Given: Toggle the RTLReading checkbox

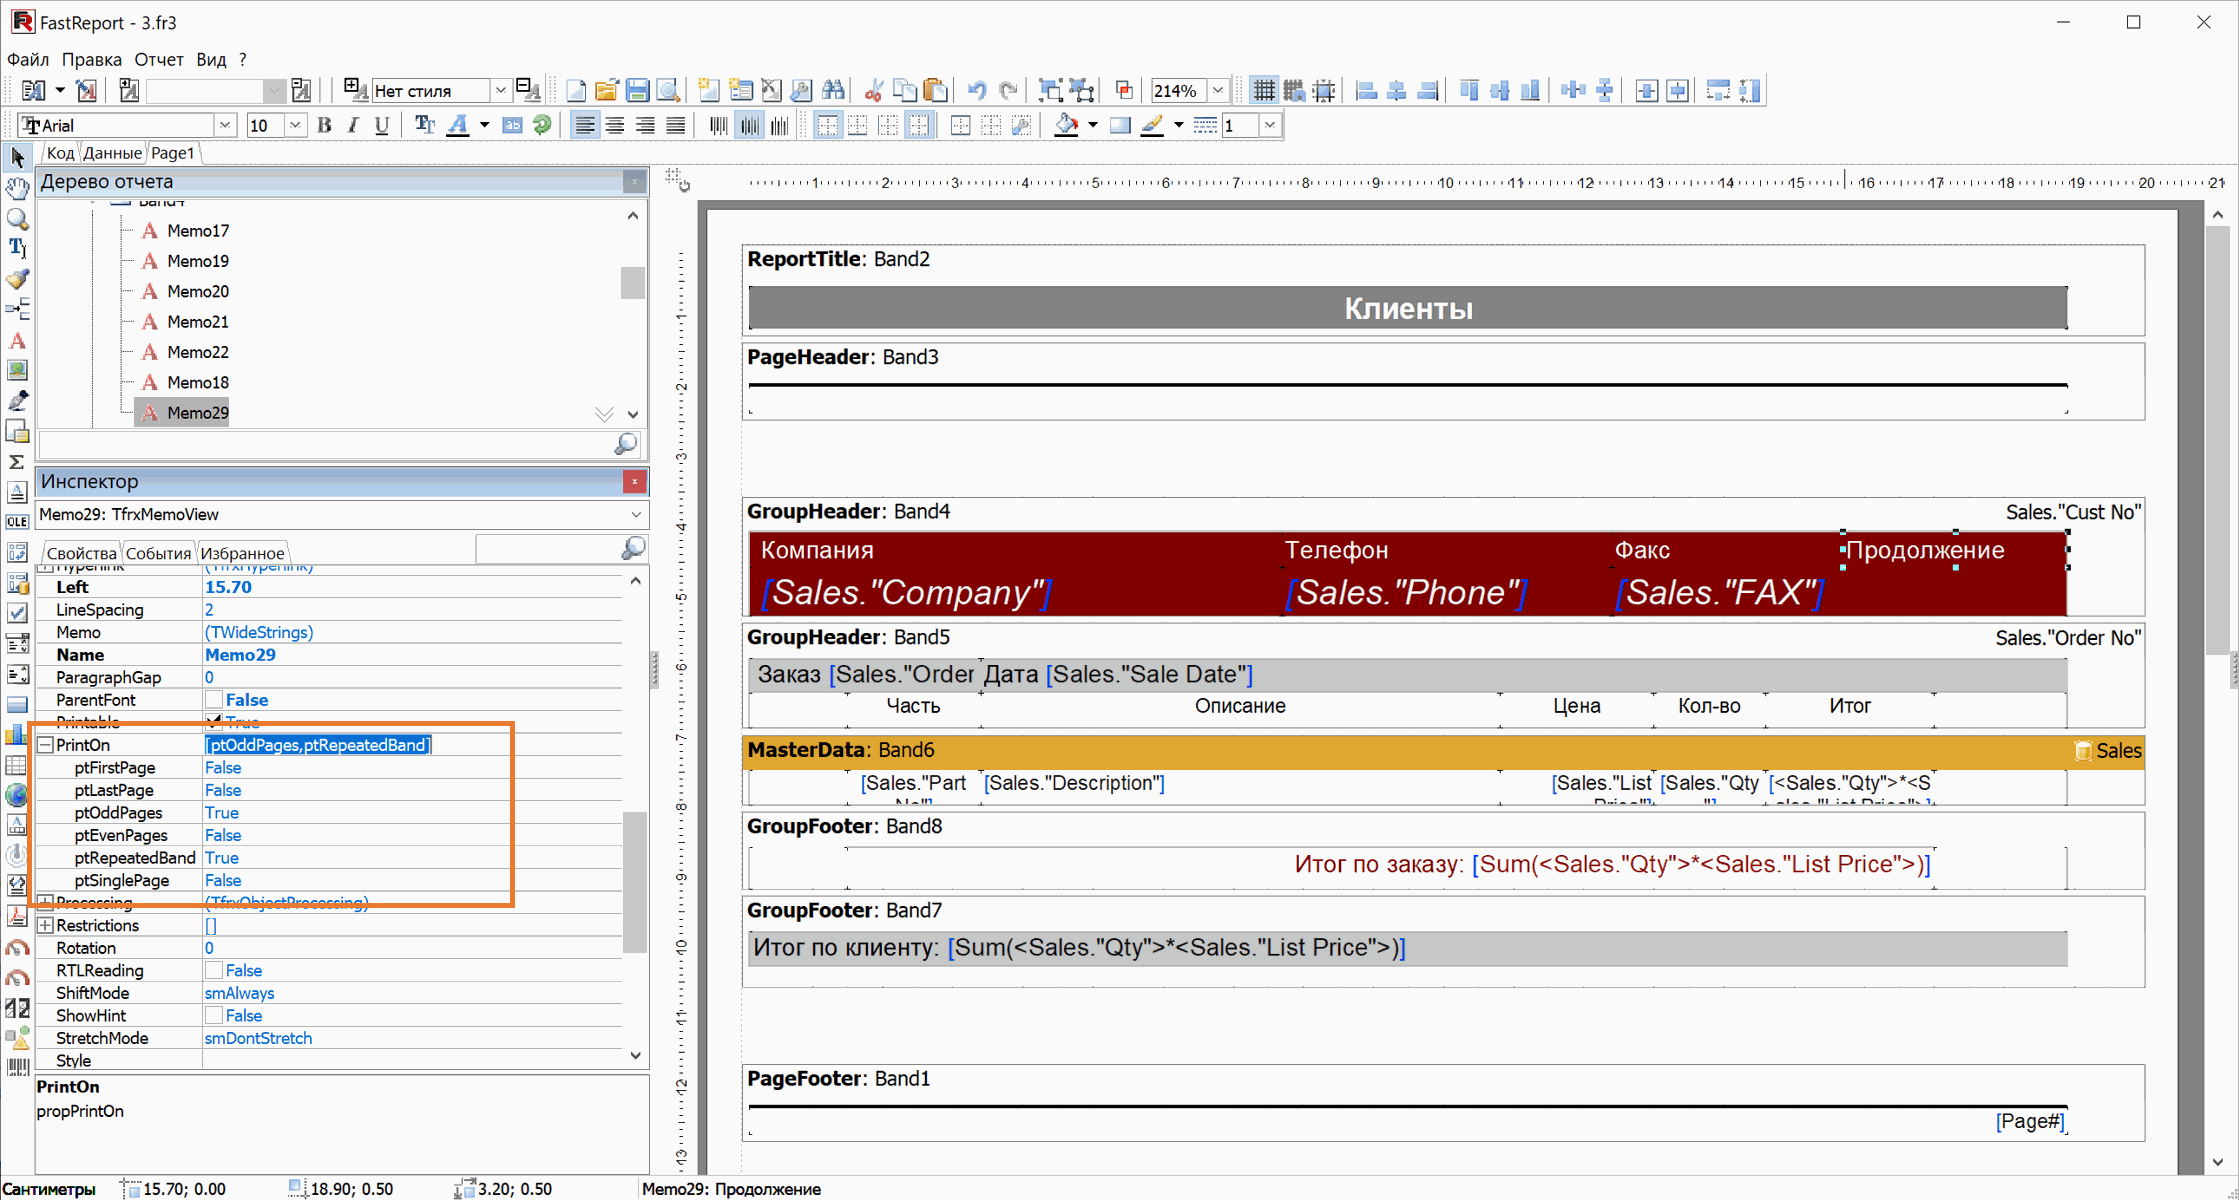Looking at the screenshot, I should point(213,970).
